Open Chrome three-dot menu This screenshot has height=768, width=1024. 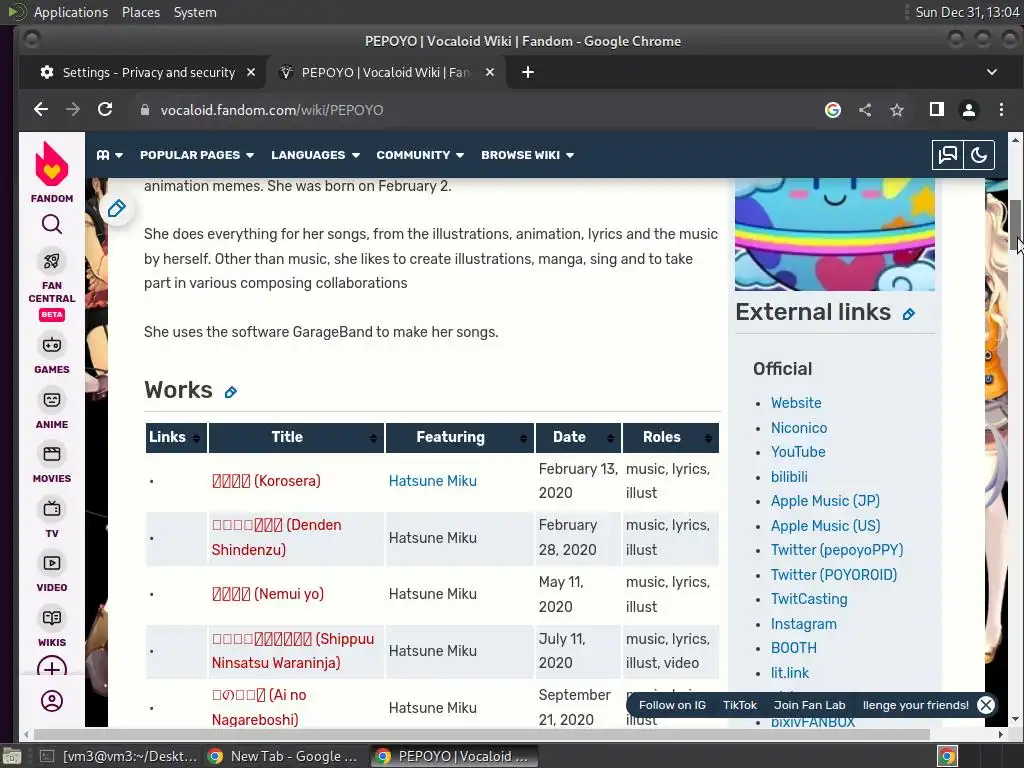[x=1001, y=110]
